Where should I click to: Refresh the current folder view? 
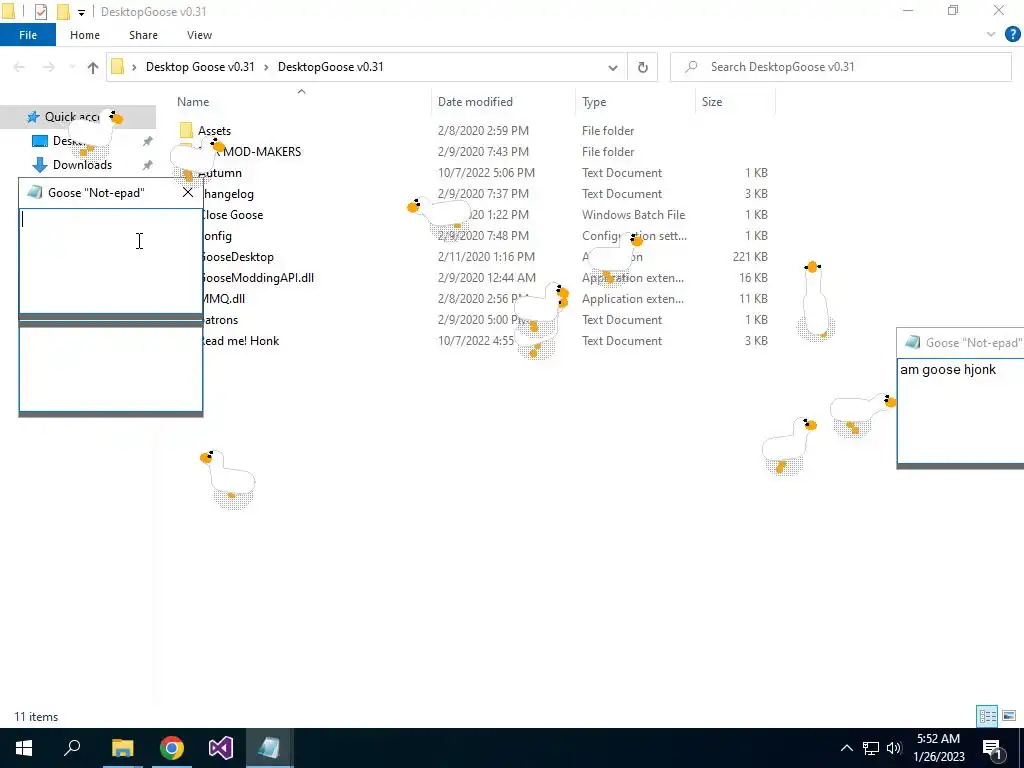coord(643,67)
